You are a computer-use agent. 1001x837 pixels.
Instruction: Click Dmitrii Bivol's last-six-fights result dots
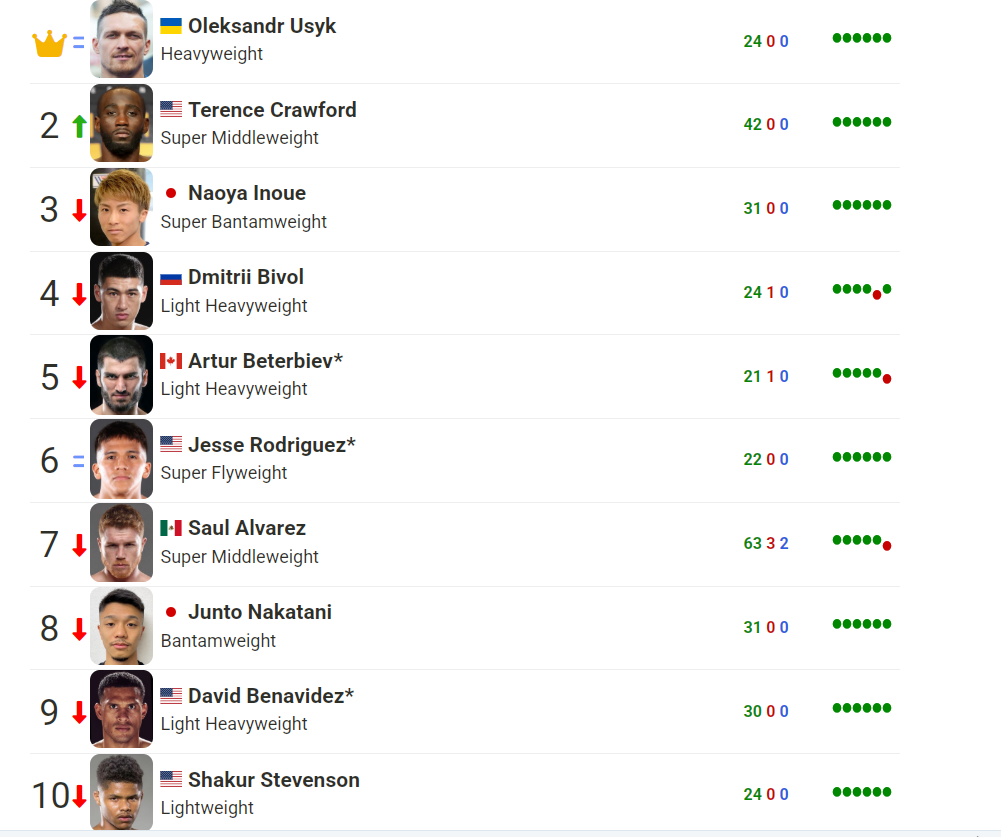pos(861,291)
